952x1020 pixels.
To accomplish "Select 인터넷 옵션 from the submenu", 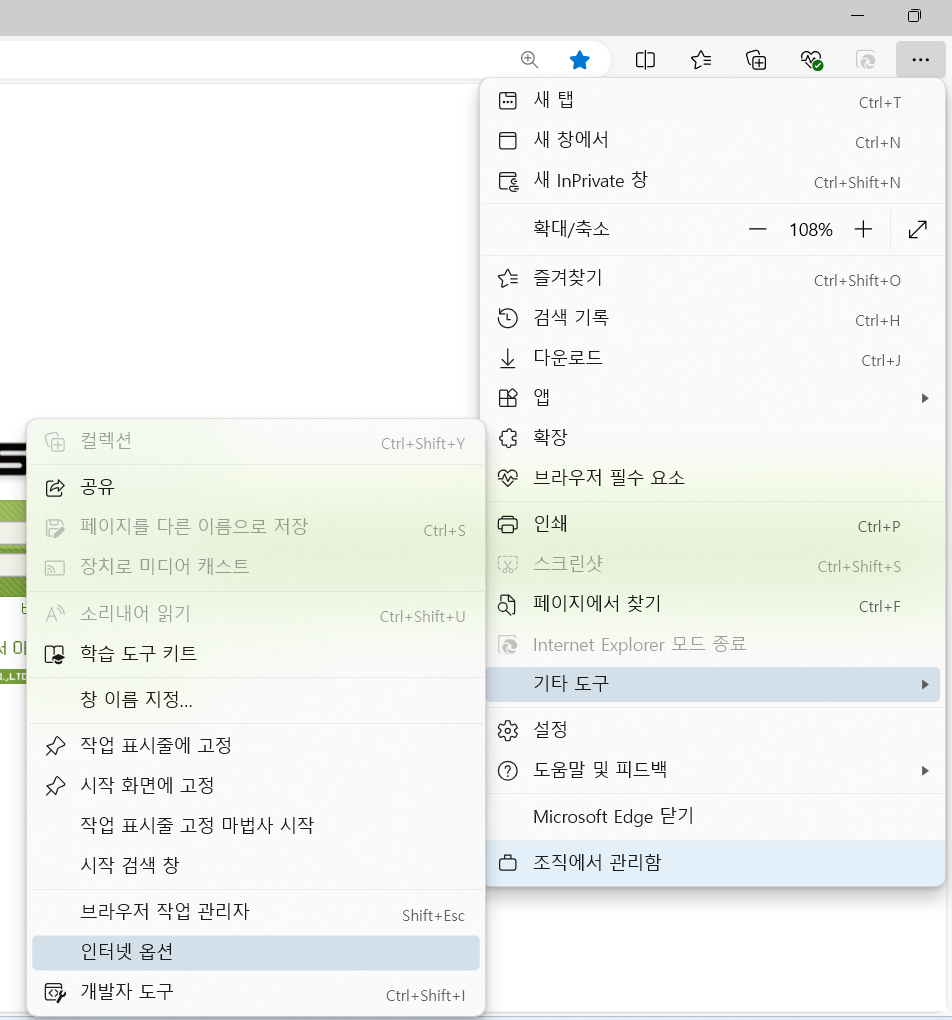I will tap(256, 952).
